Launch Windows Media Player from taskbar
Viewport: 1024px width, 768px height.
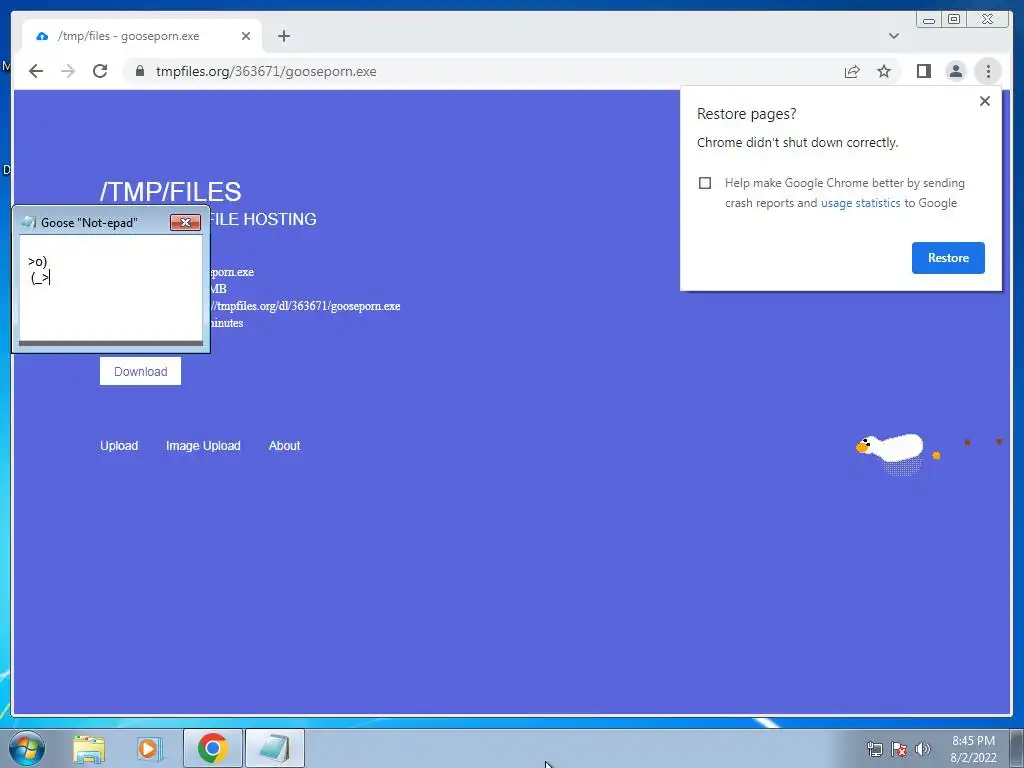tap(150, 748)
